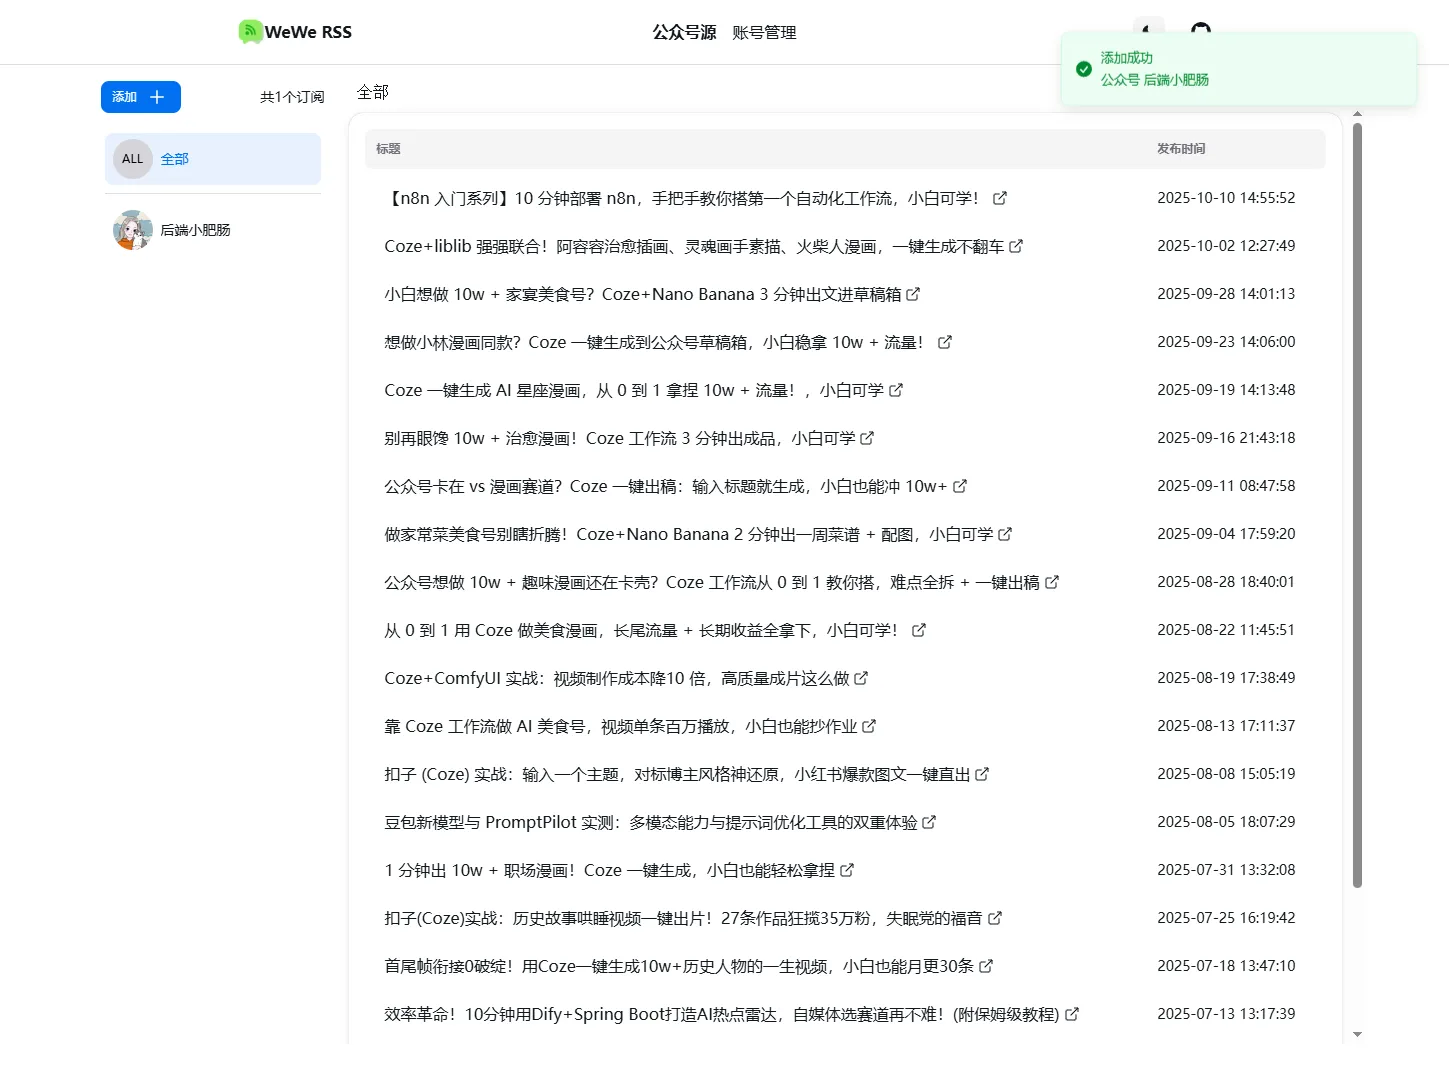Image resolution: width=1449 pixels, height=1067 pixels.
Task: Click the timestamp 2025-08-08 15:05:19
Action: point(1226,774)
